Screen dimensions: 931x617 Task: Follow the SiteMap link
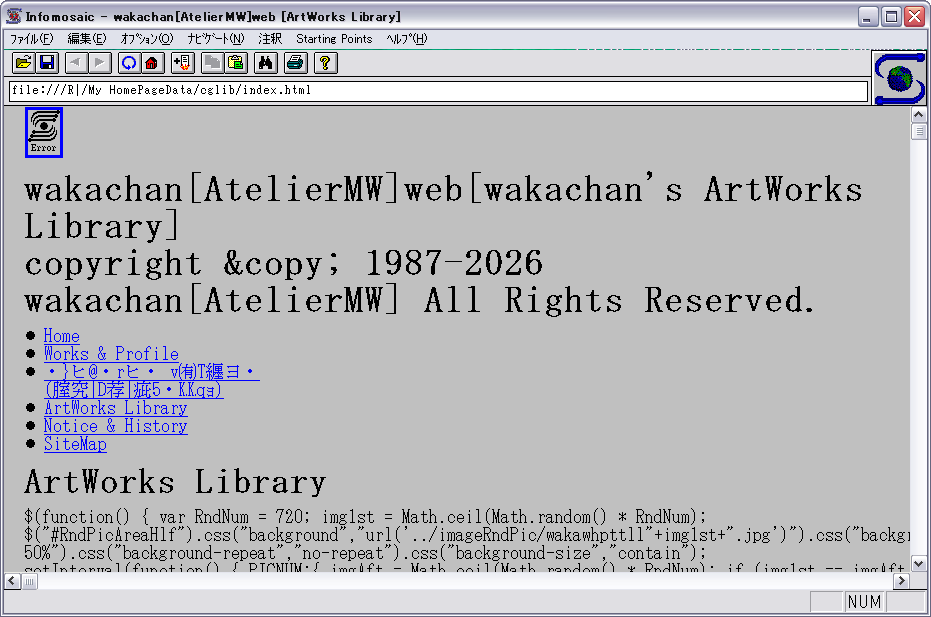[75, 444]
